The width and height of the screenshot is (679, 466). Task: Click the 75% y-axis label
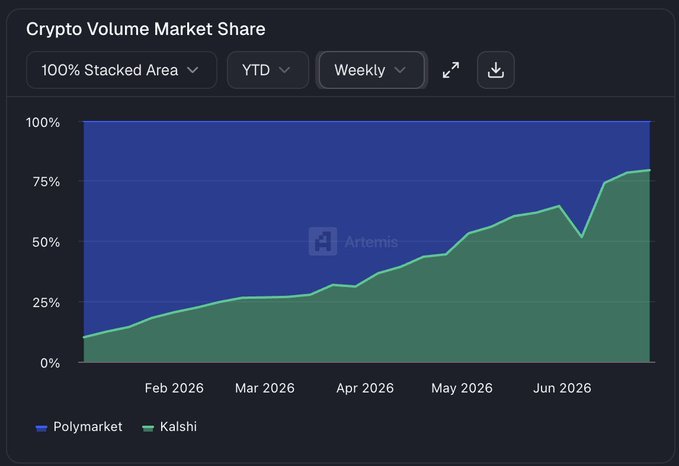point(46,182)
